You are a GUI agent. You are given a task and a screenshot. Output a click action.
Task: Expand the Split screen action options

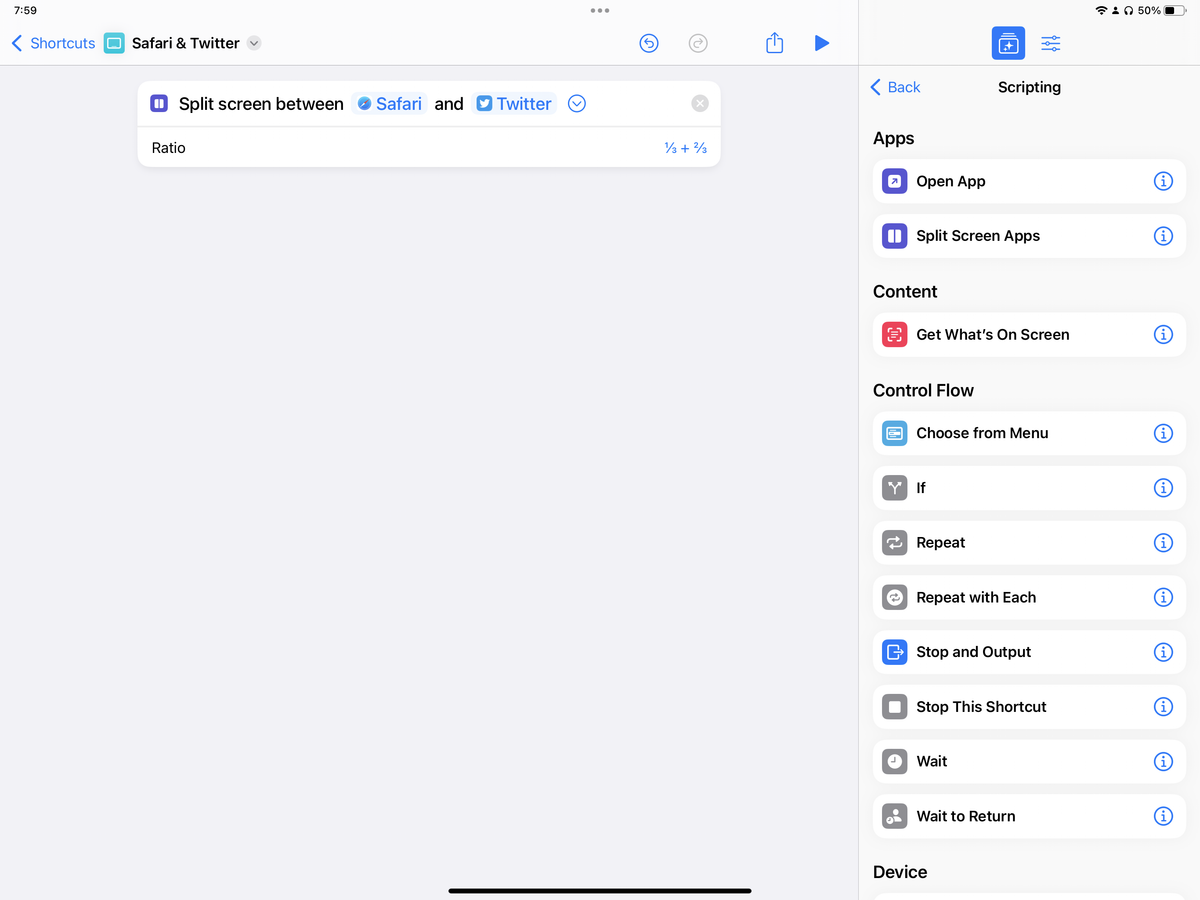576,103
